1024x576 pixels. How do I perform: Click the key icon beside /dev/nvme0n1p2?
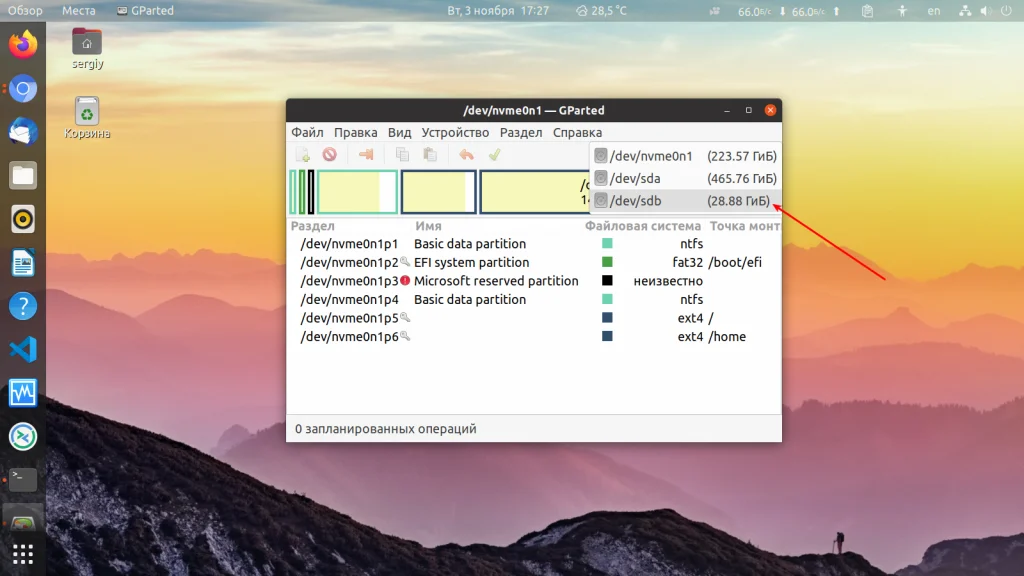pyautogui.click(x=405, y=262)
